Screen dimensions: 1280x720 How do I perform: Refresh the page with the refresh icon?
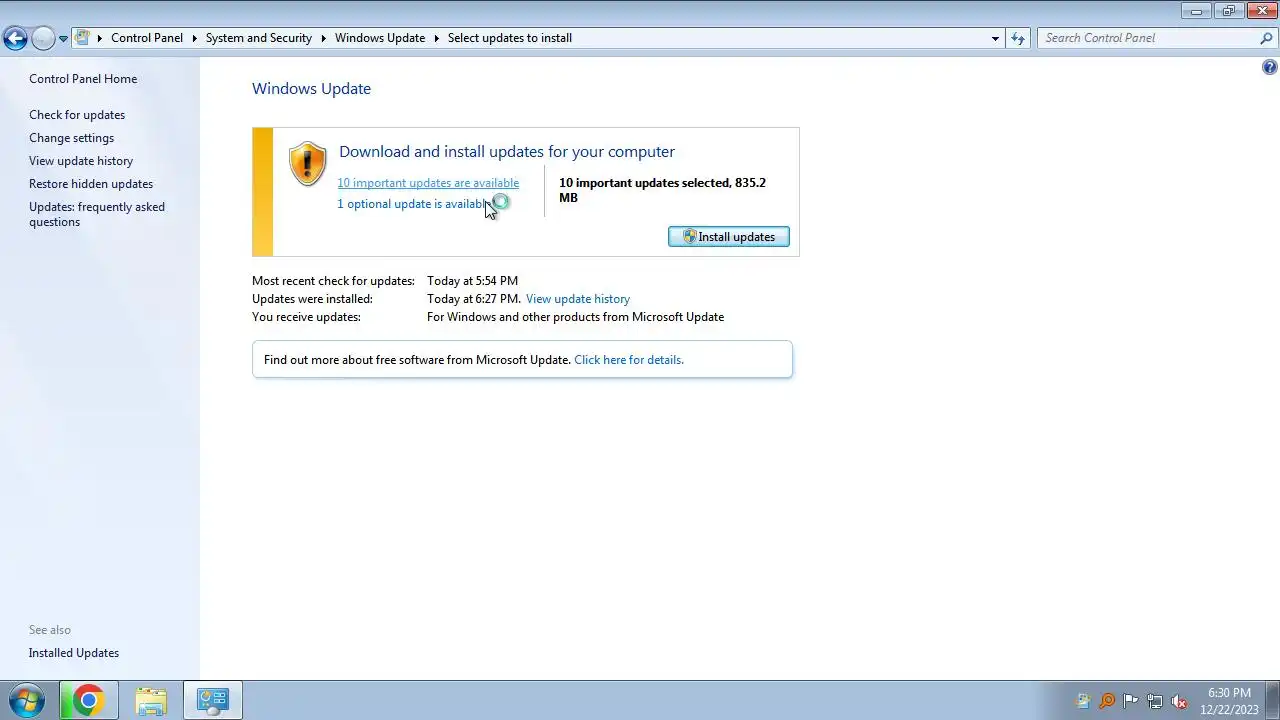tap(1018, 38)
